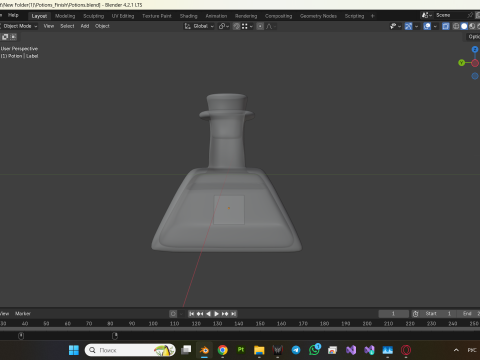This screenshot has height=360, width=480.
Task: Switch to material preview shading
Action: click(x=472, y=26)
